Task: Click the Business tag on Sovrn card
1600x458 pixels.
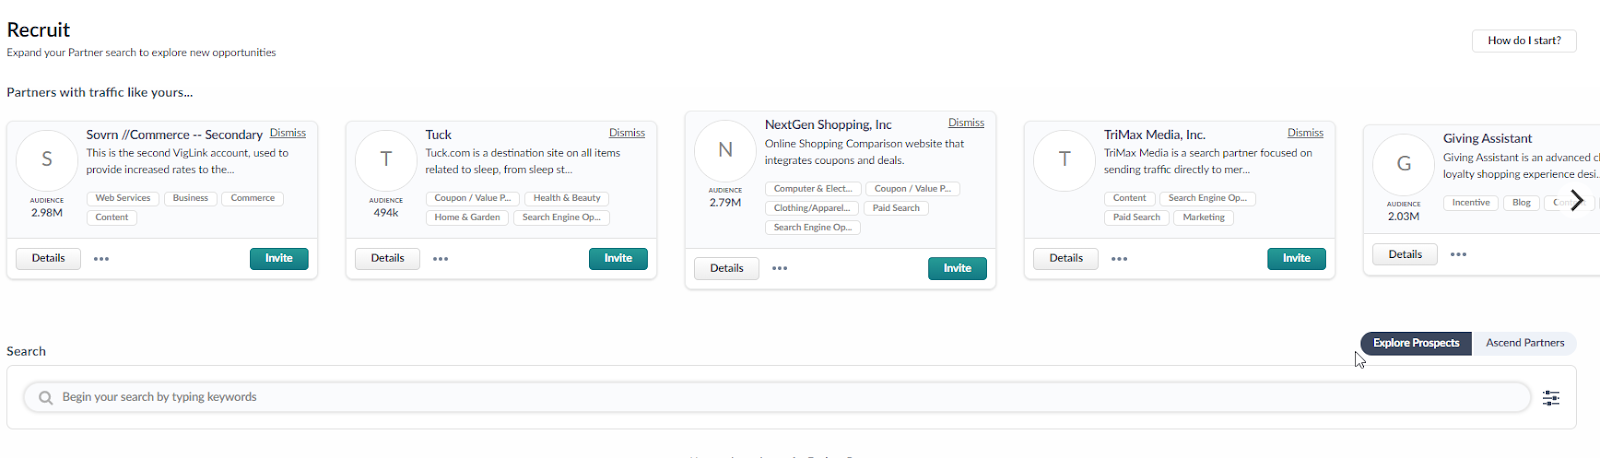Action: click(x=190, y=199)
